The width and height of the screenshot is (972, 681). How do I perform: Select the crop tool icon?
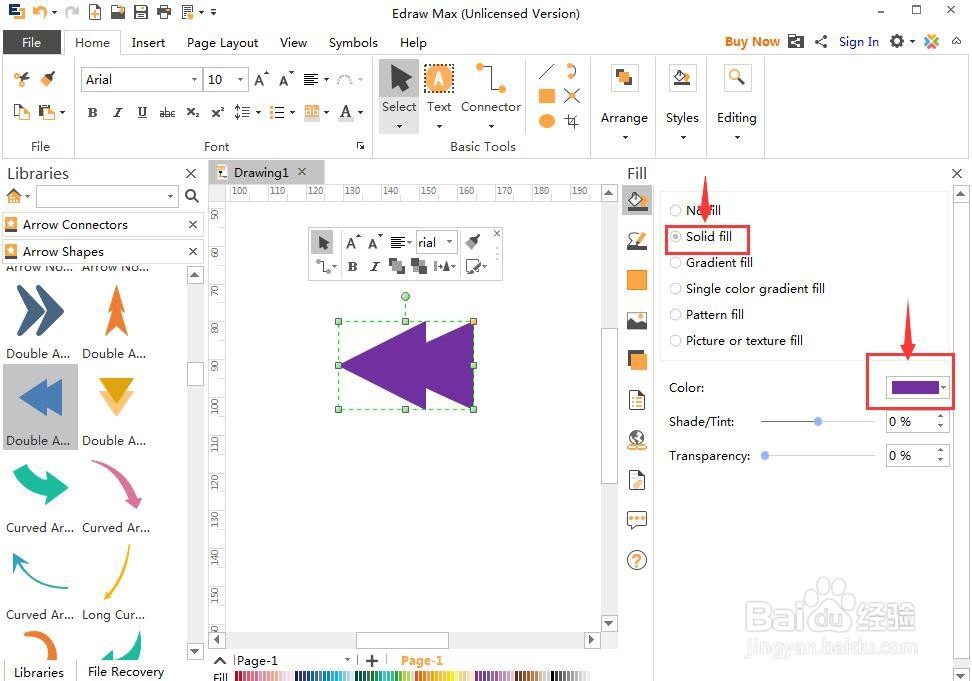point(572,121)
